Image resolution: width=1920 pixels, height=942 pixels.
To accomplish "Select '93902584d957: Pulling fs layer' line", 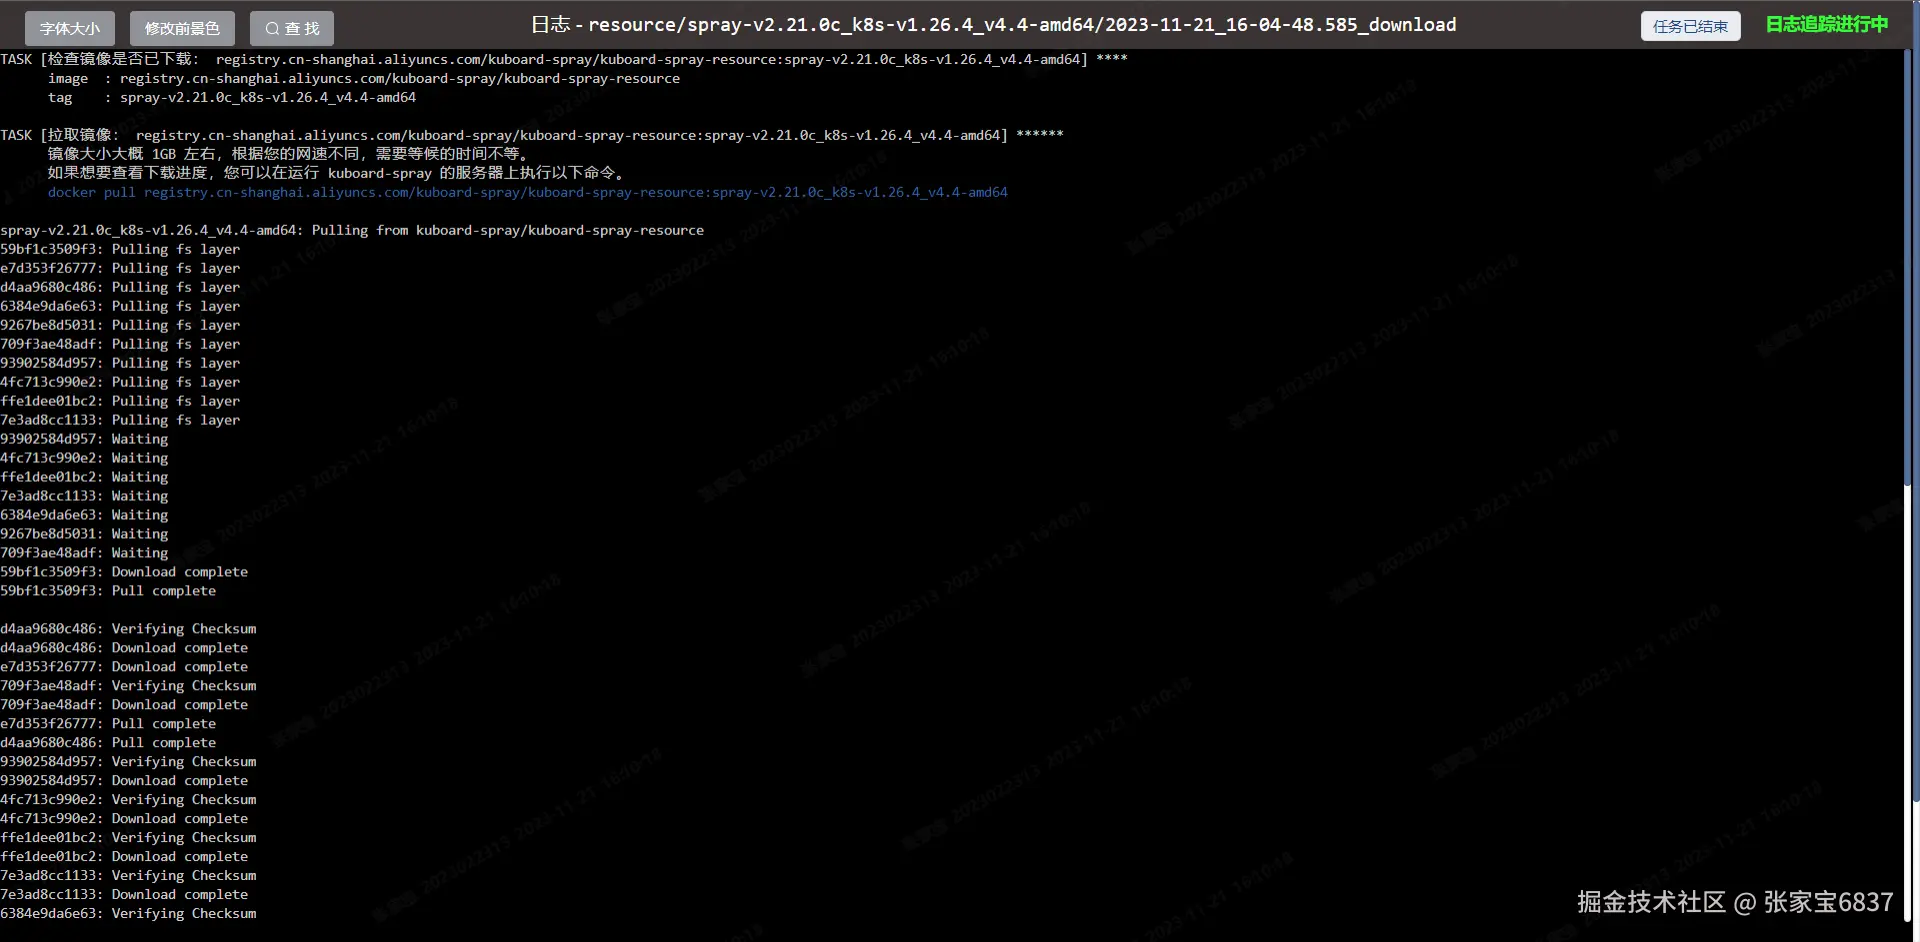I will pos(120,363).
